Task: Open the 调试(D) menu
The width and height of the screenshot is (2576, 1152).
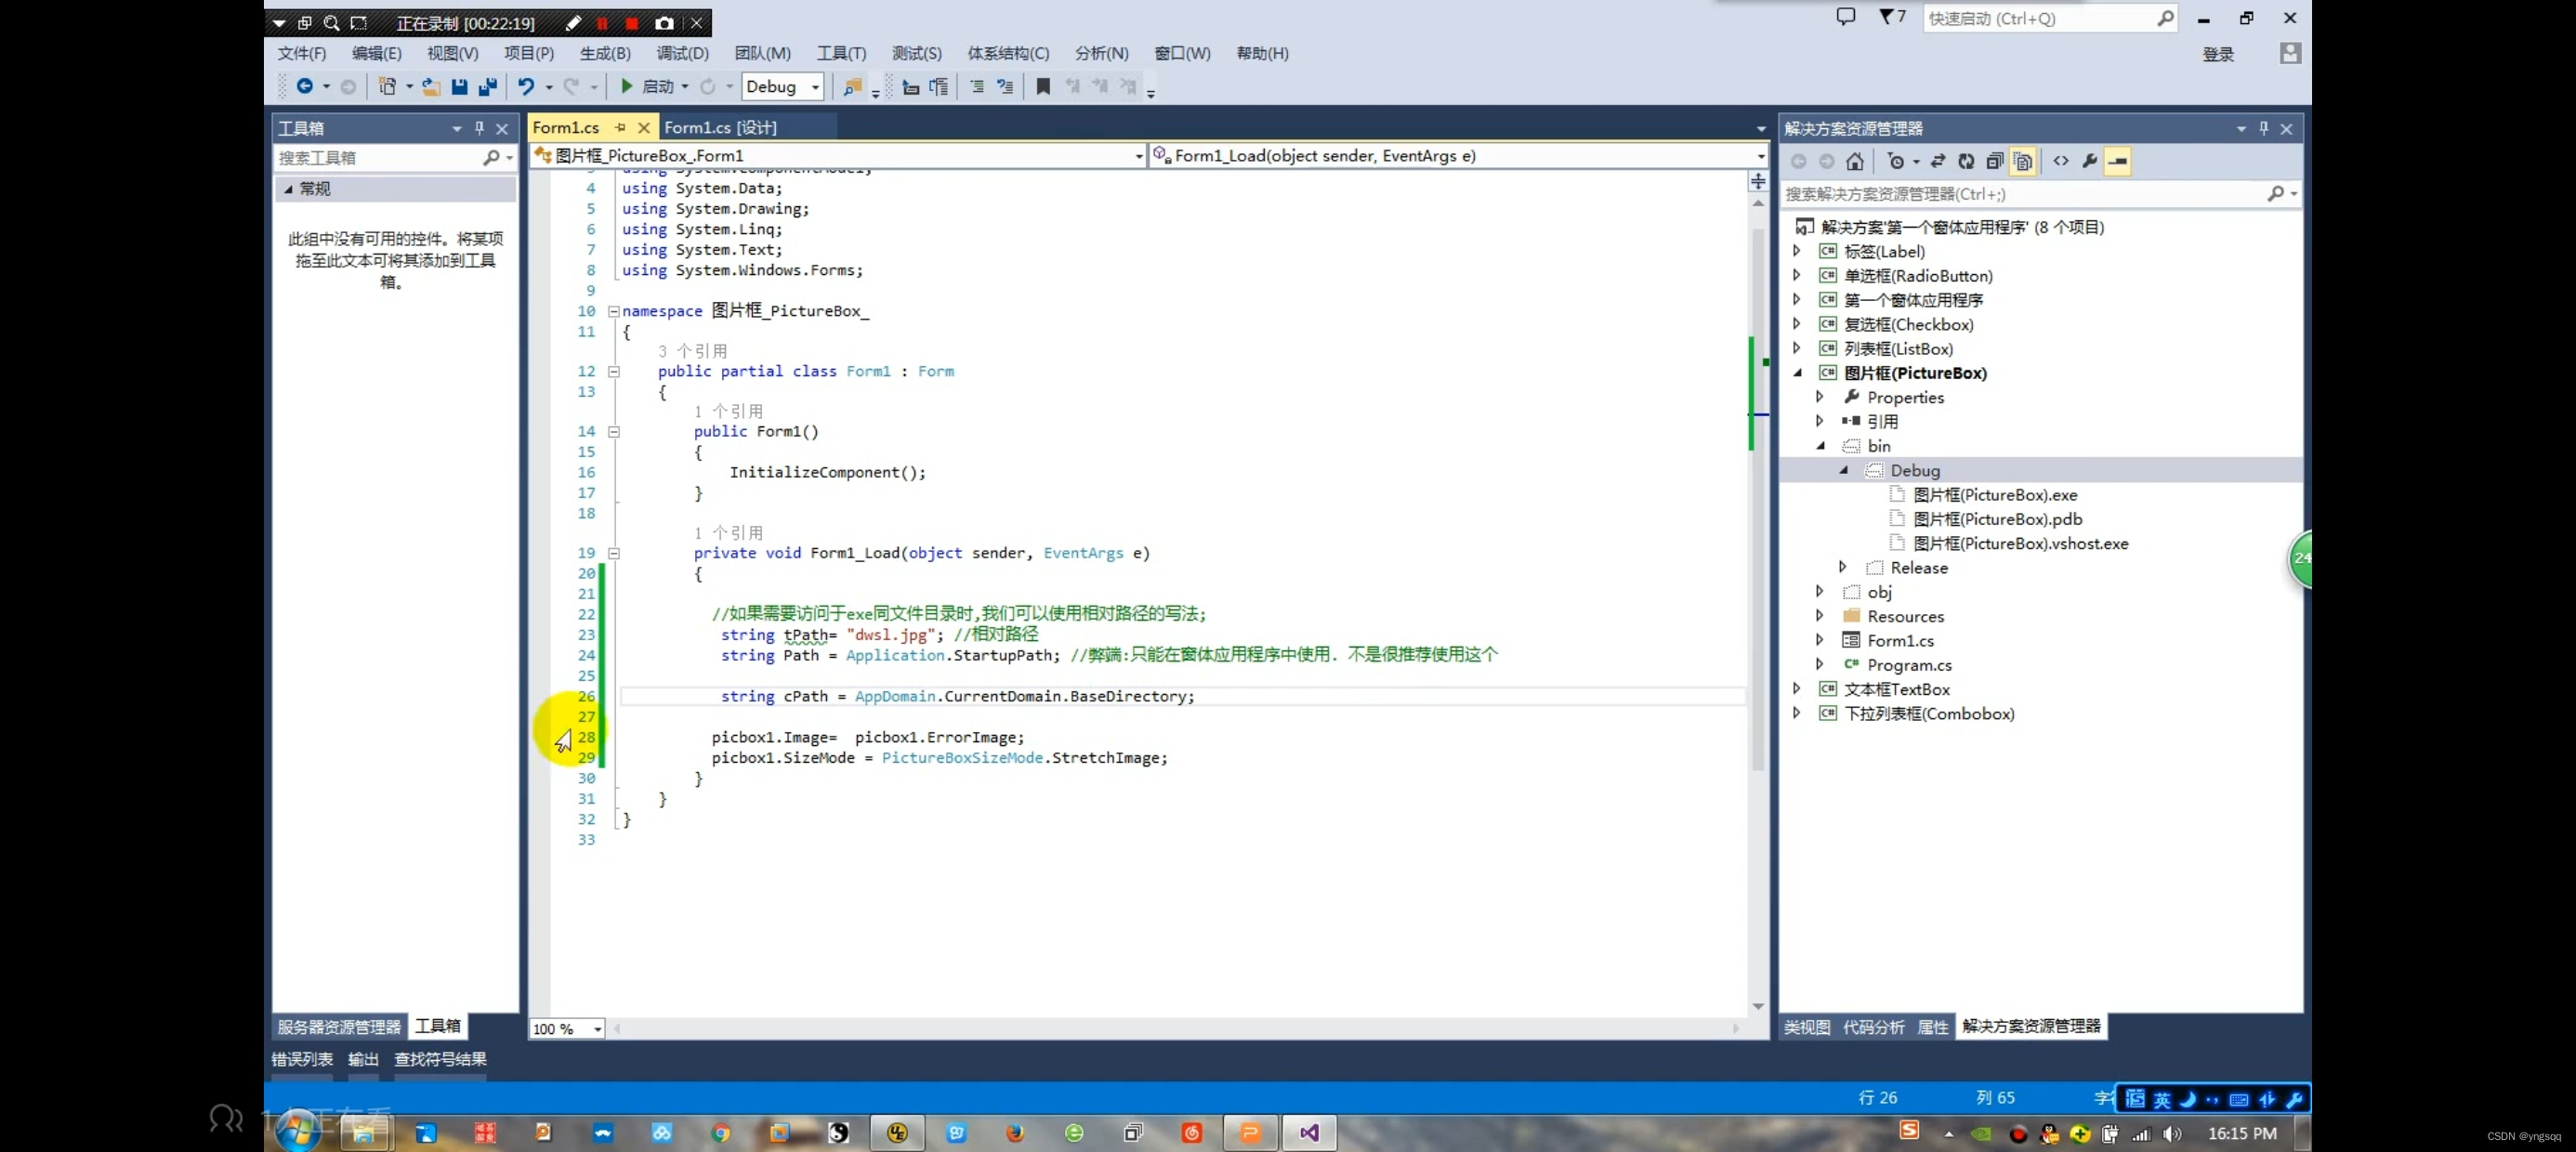Action: [682, 53]
